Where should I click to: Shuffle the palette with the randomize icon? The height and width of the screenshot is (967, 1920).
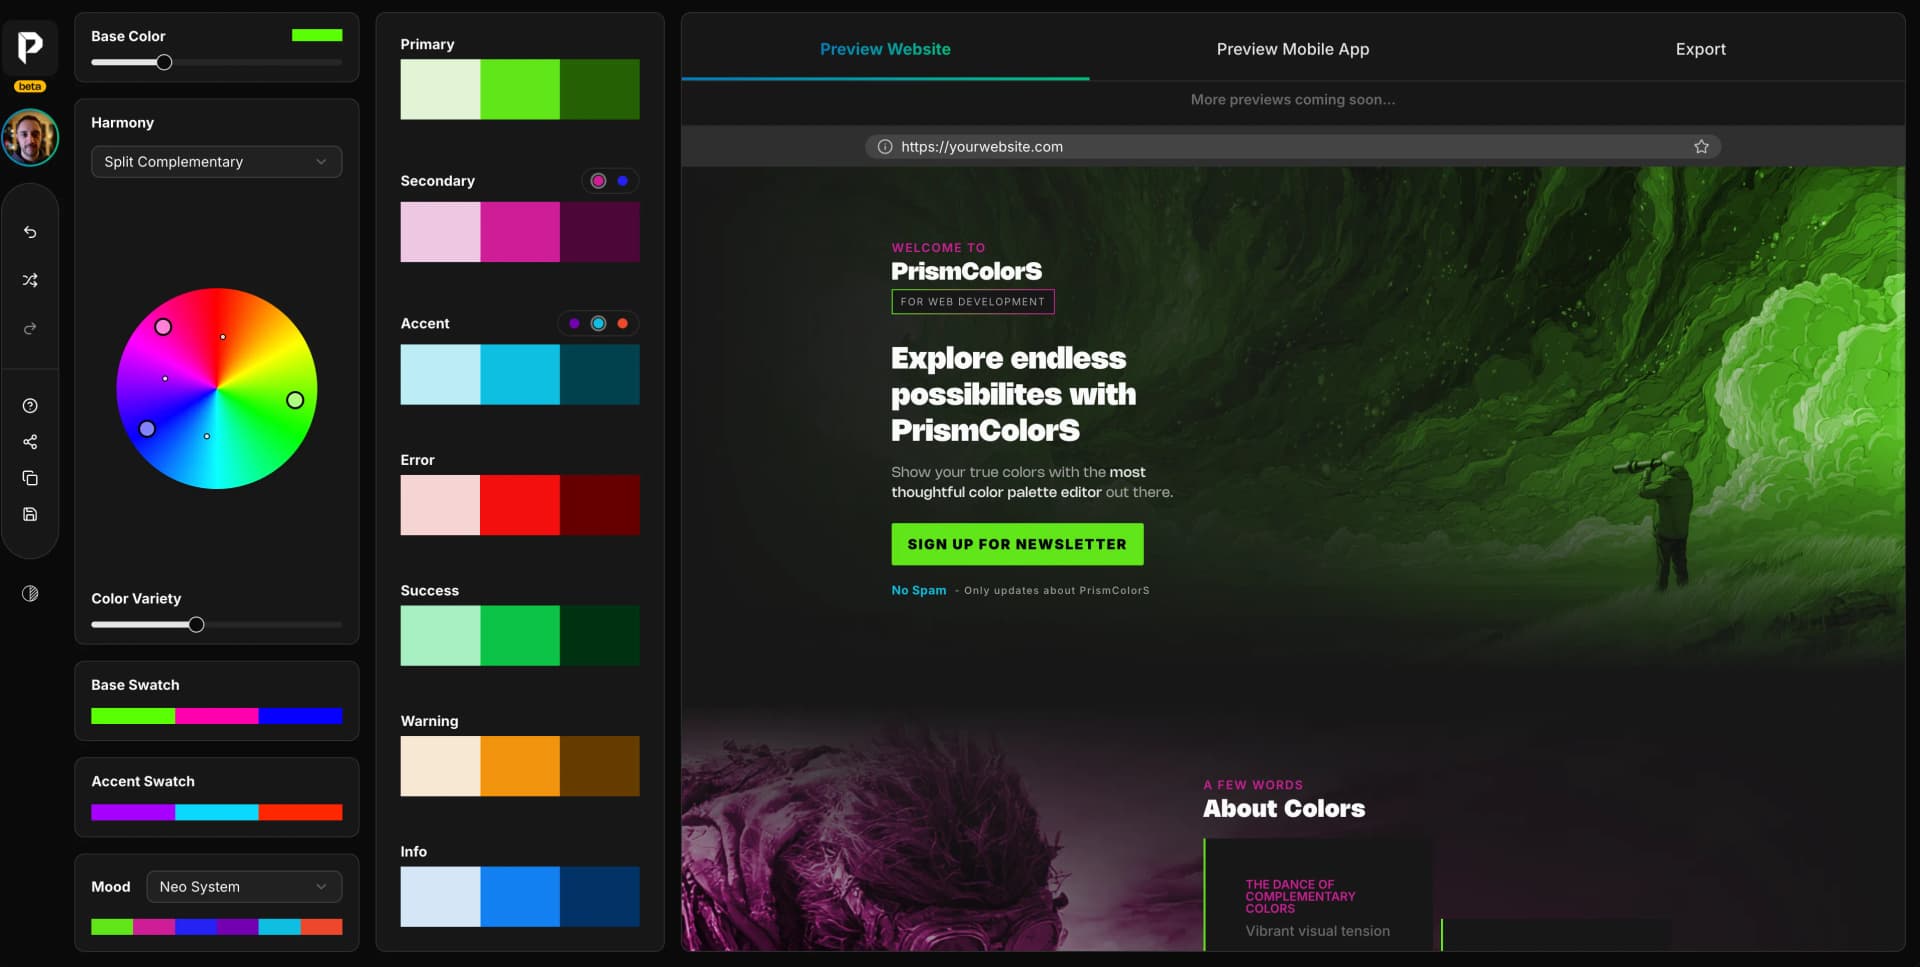pyautogui.click(x=30, y=280)
